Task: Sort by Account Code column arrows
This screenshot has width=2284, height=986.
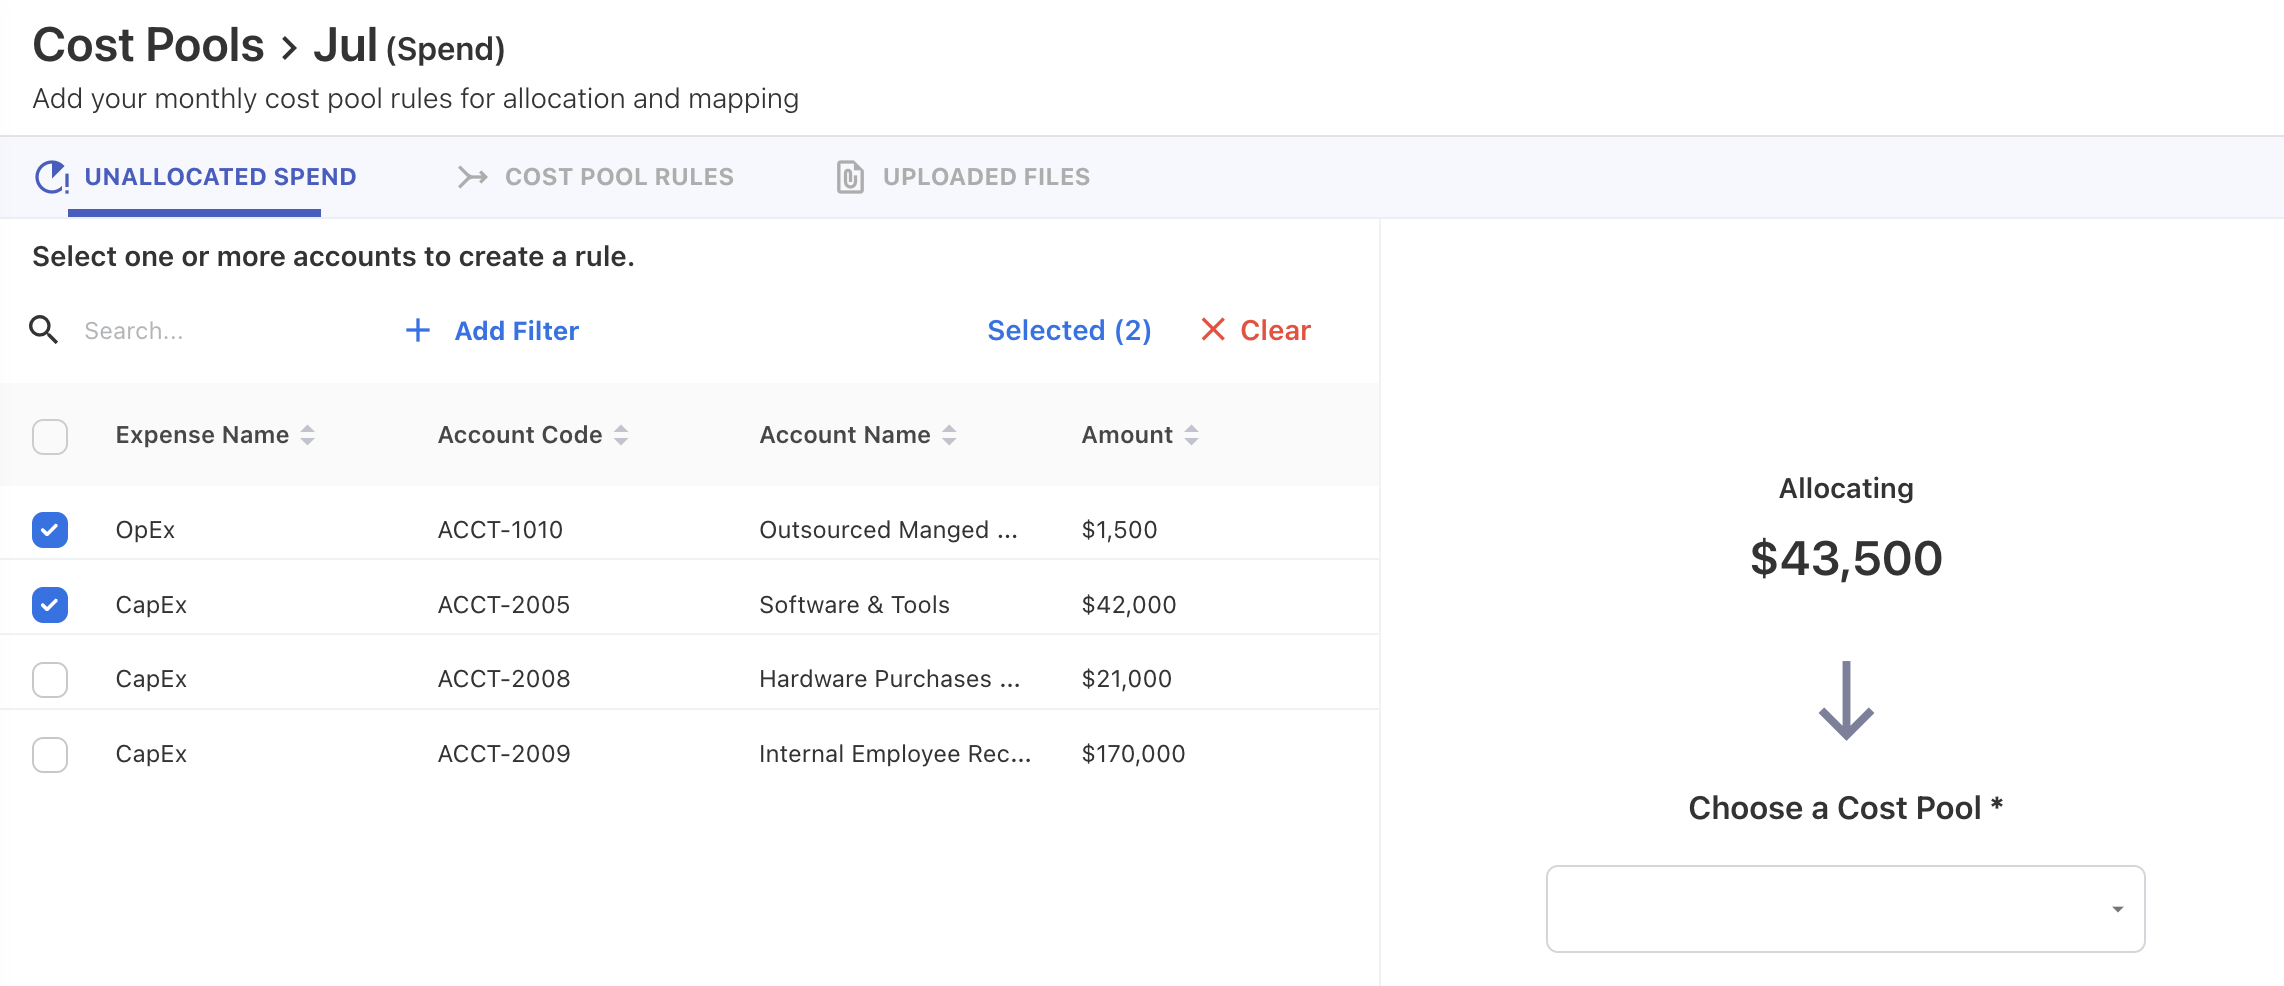Action: click(621, 435)
